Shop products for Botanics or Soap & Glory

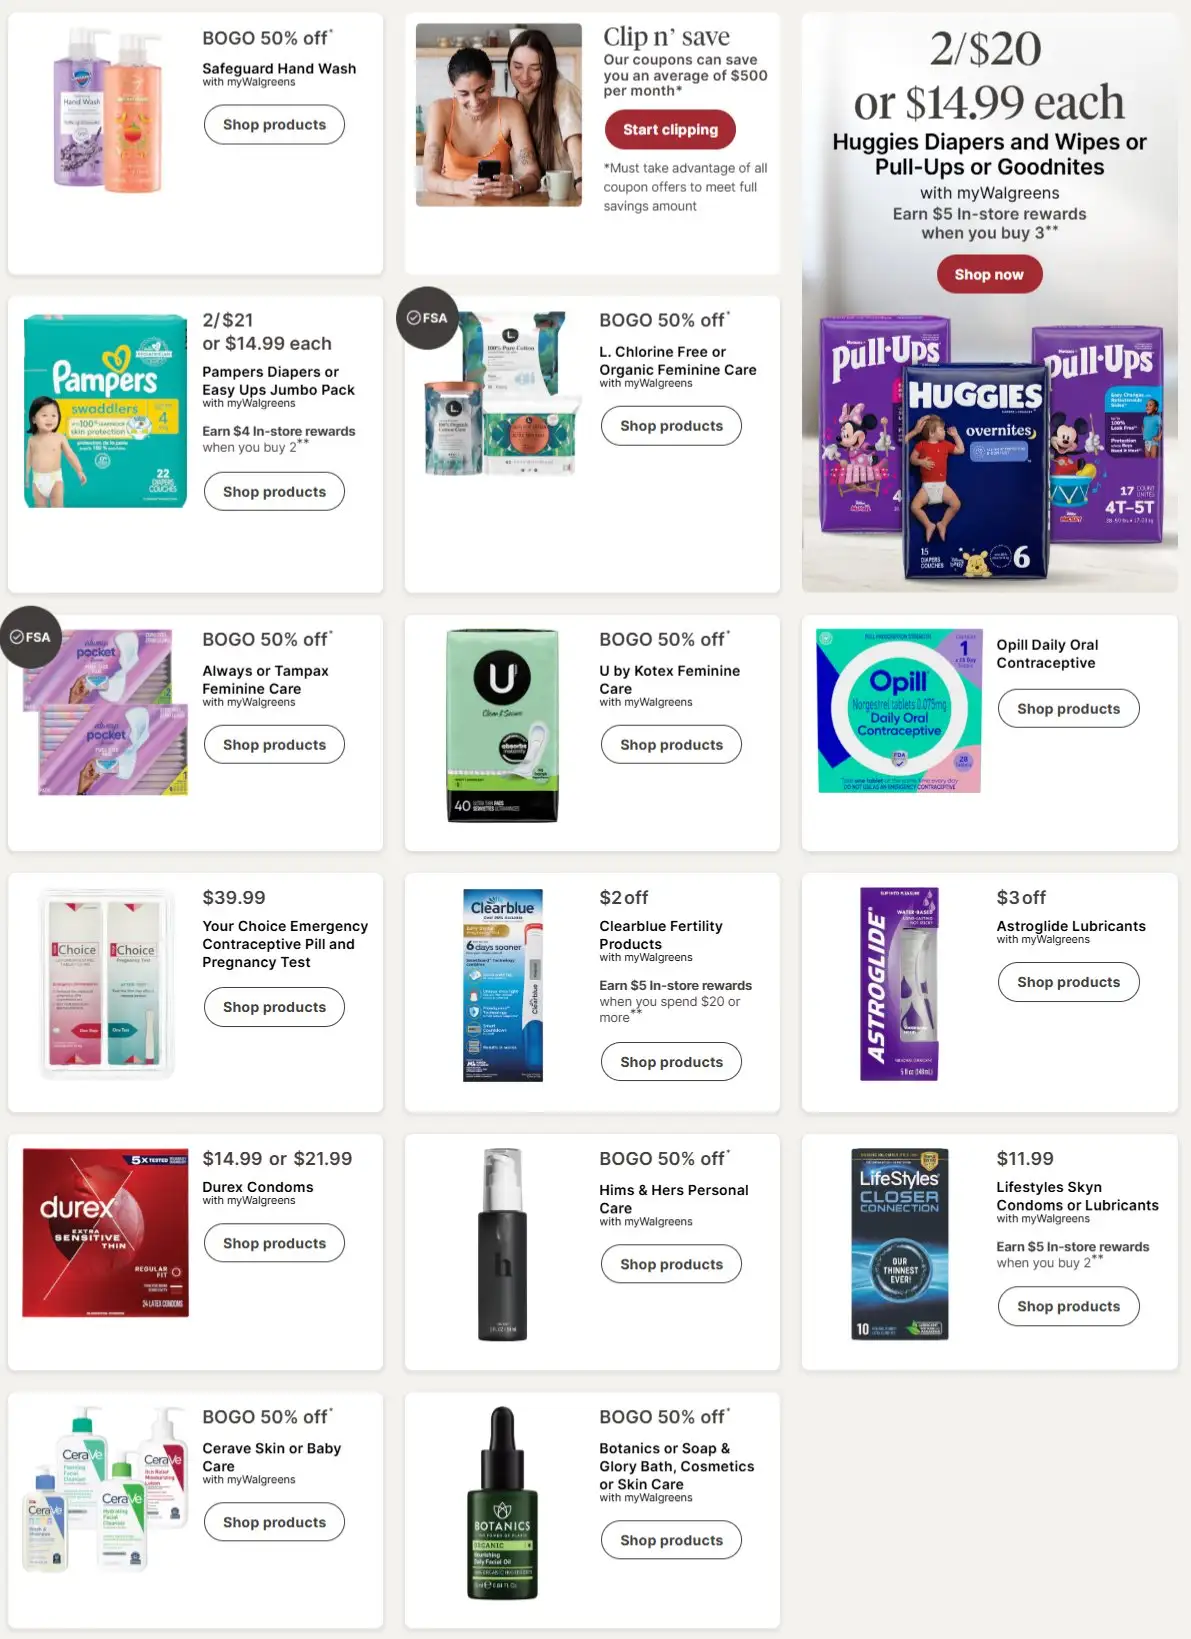[x=671, y=1540]
